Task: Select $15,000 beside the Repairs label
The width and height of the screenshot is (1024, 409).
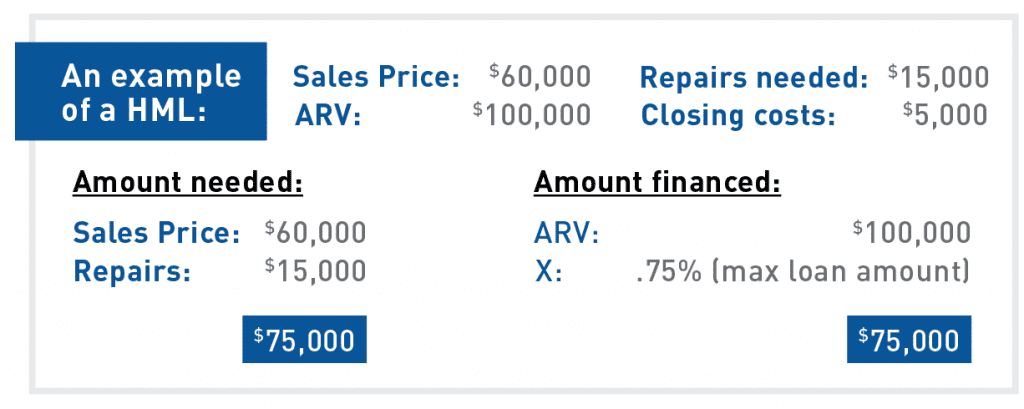Action: pos(315,270)
